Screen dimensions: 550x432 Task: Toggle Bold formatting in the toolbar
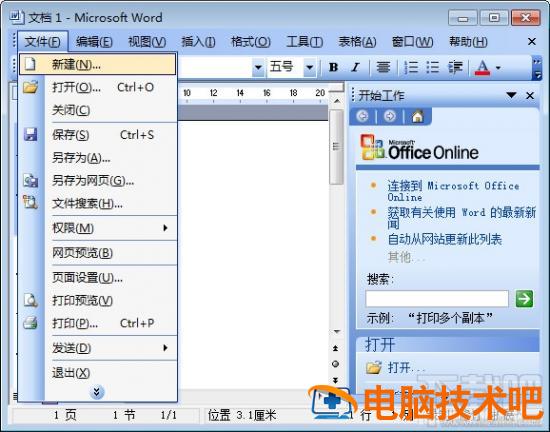(334, 67)
